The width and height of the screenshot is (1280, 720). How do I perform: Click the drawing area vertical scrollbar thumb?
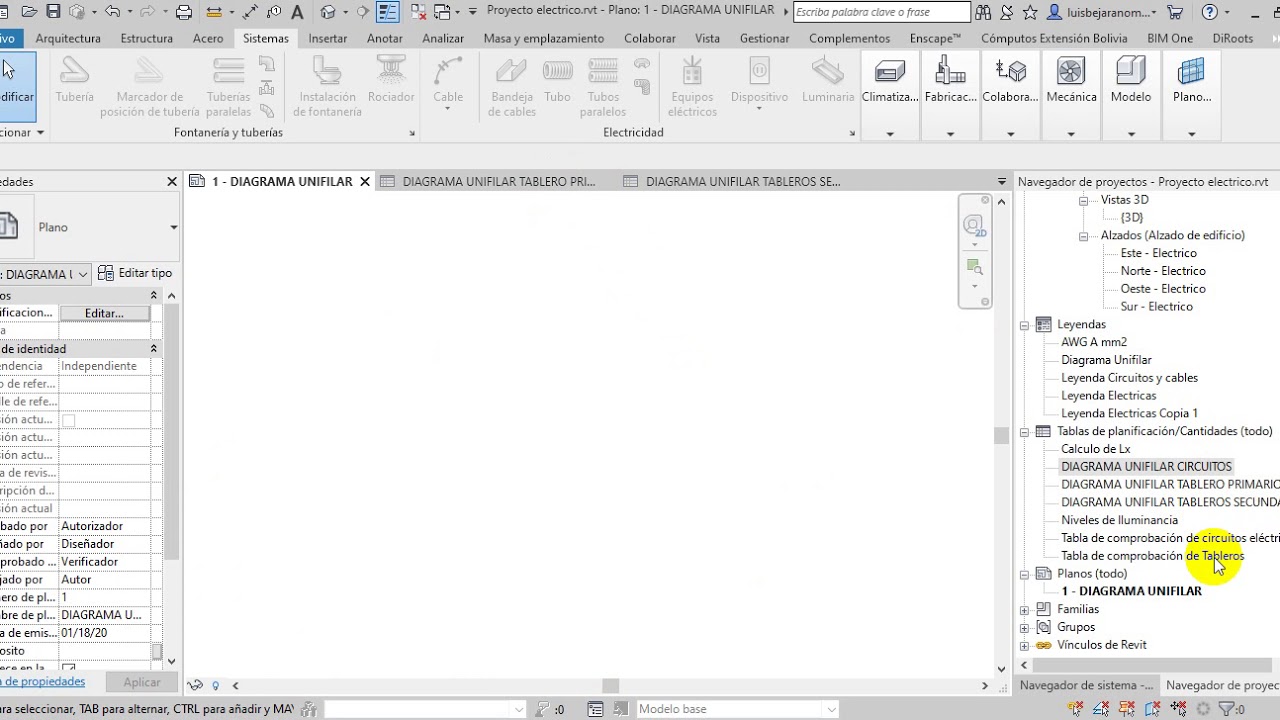tap(1001, 436)
